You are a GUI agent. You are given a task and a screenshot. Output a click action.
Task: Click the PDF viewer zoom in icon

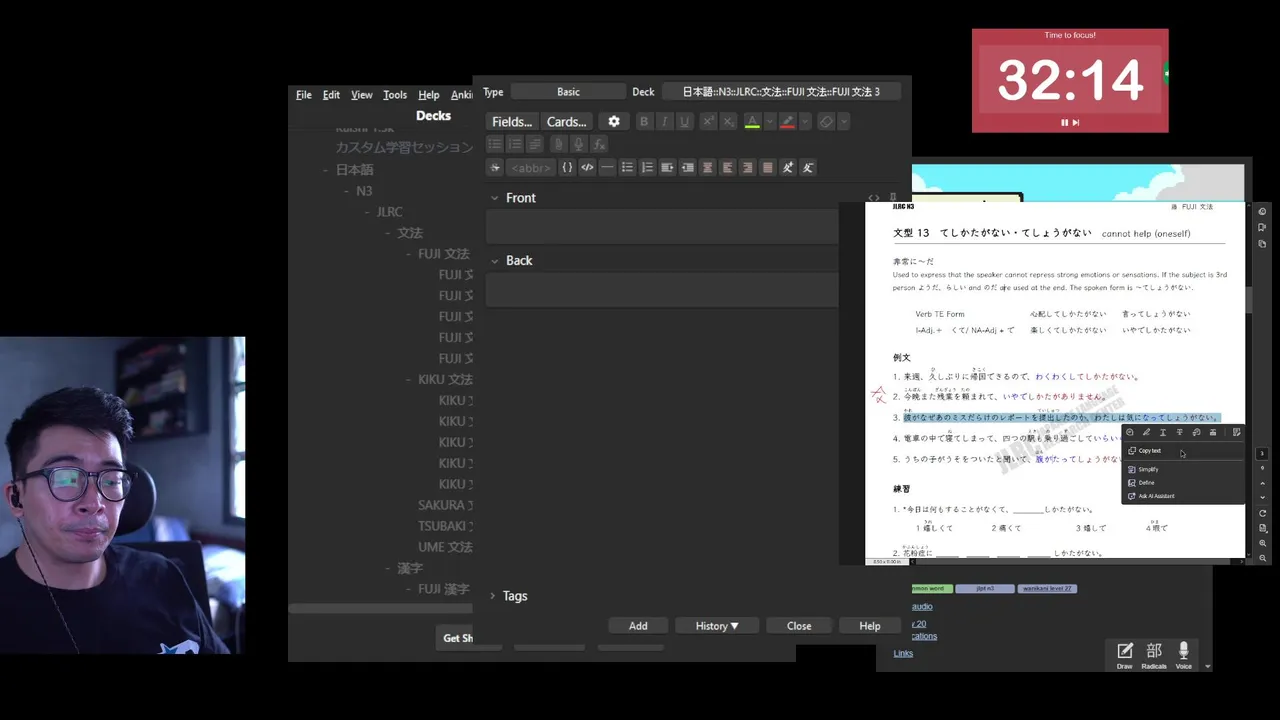pos(1263,543)
